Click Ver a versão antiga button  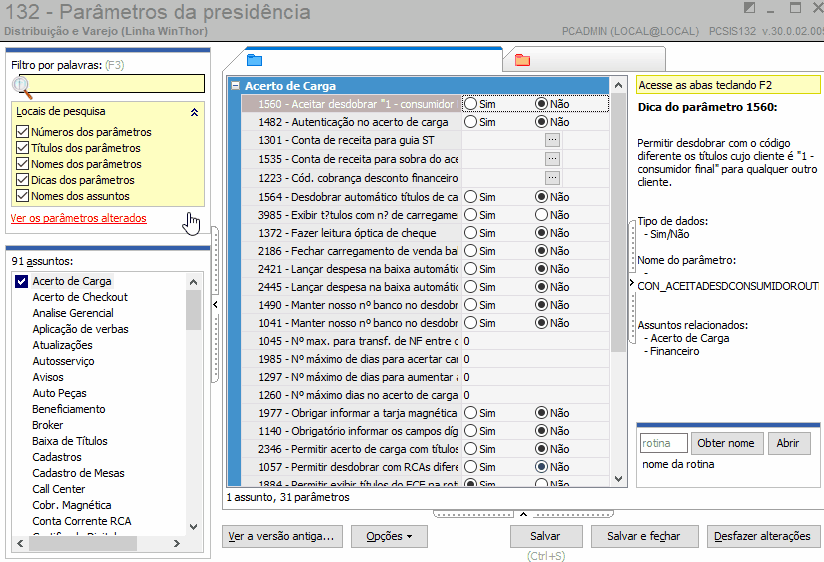coord(282,536)
